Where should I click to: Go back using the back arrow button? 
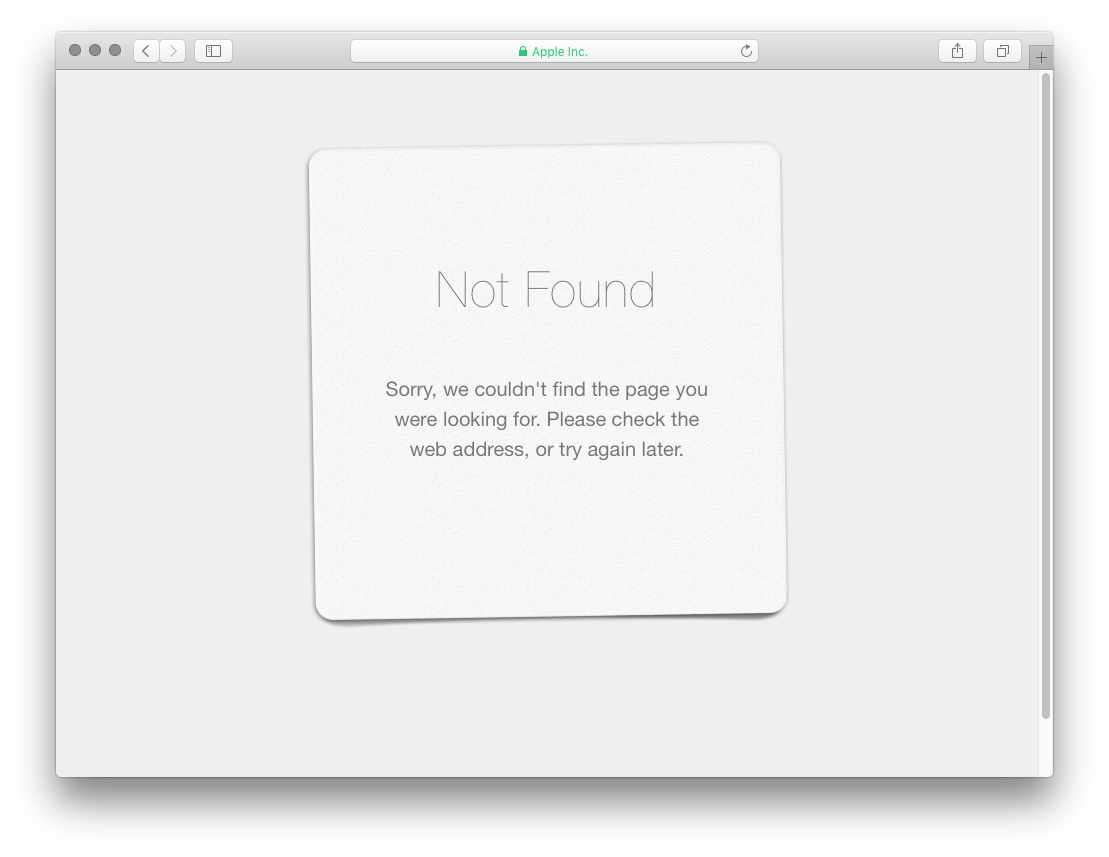pos(146,51)
